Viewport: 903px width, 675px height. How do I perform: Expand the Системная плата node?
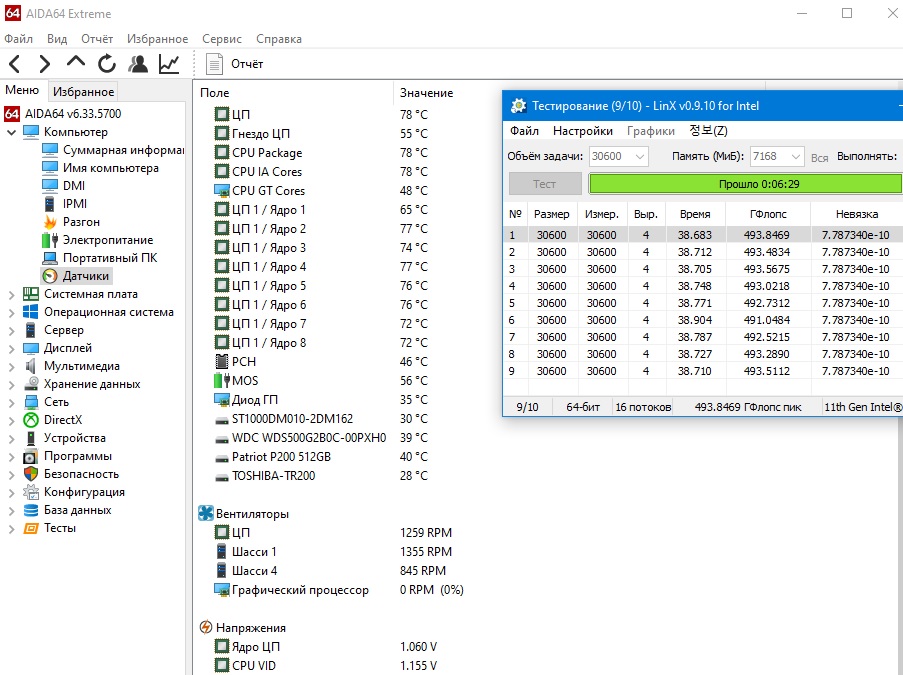[x=12, y=294]
